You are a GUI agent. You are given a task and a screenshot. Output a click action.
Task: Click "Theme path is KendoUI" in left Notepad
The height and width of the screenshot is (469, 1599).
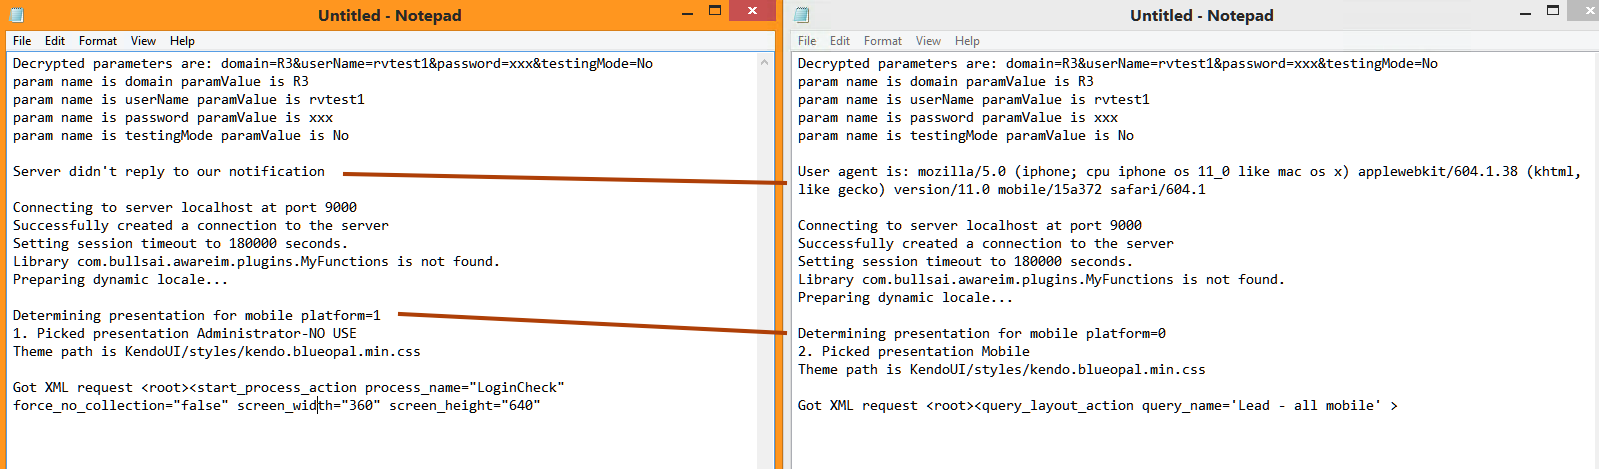(x=217, y=351)
